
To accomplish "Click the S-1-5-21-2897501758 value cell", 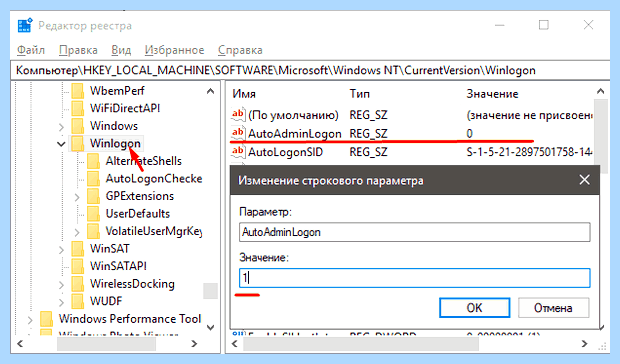I will click(529, 152).
